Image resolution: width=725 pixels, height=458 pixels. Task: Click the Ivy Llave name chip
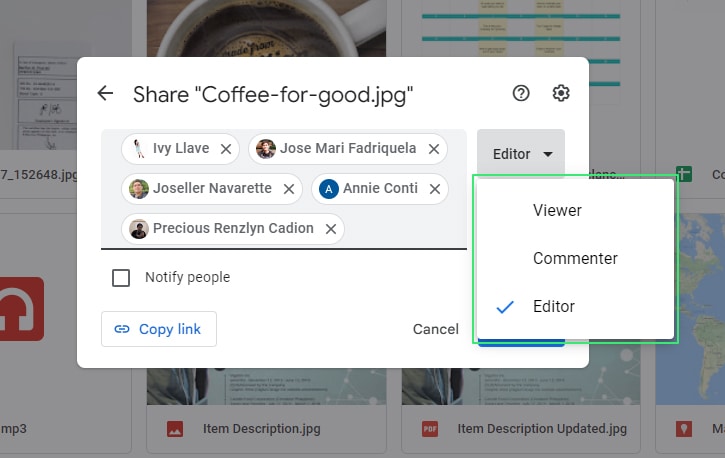pyautogui.click(x=181, y=149)
